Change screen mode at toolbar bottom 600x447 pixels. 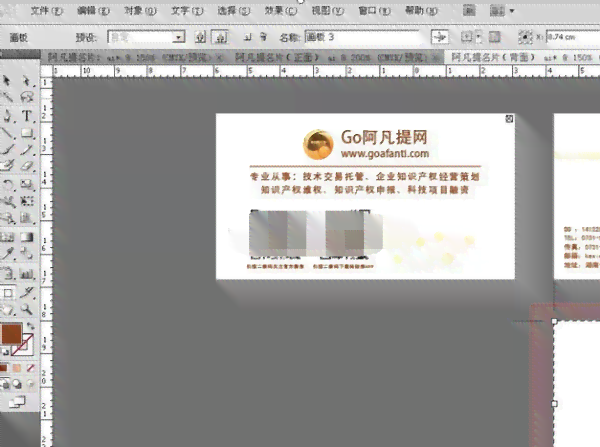coord(17,402)
